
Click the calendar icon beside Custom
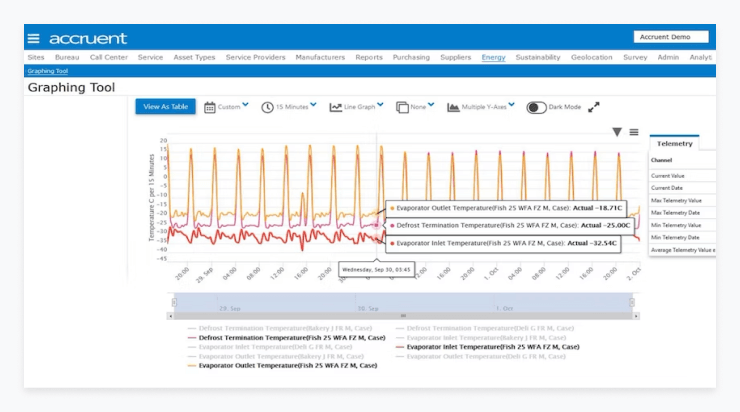click(x=210, y=108)
